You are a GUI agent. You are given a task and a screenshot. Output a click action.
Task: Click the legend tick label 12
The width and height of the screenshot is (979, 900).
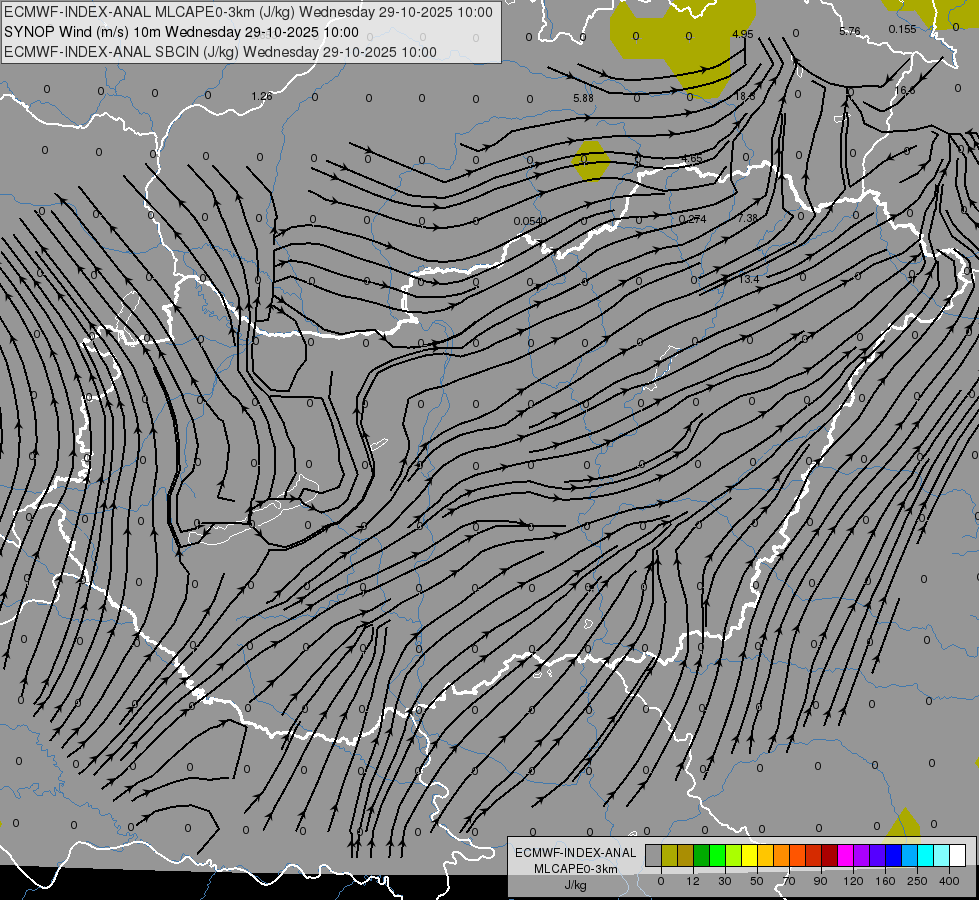tap(693, 881)
